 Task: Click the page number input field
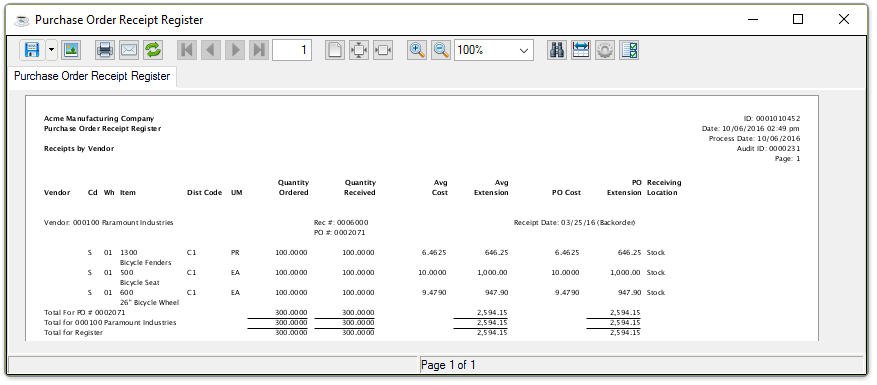(x=292, y=50)
